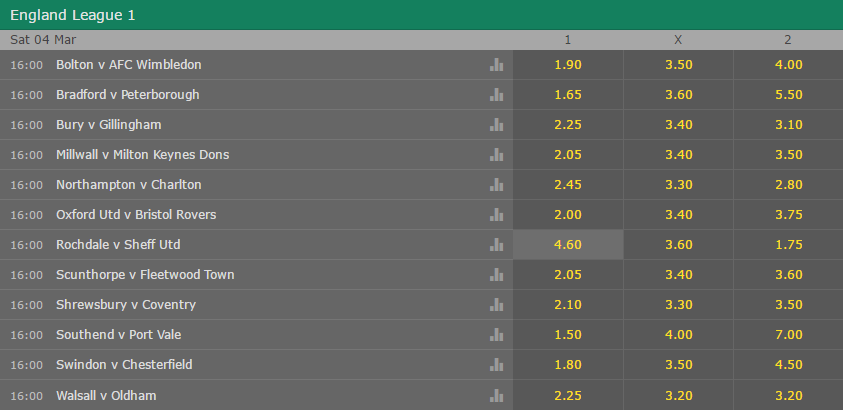Select Bolton home win odds 1.90
This screenshot has width=843, height=410.
pos(568,65)
